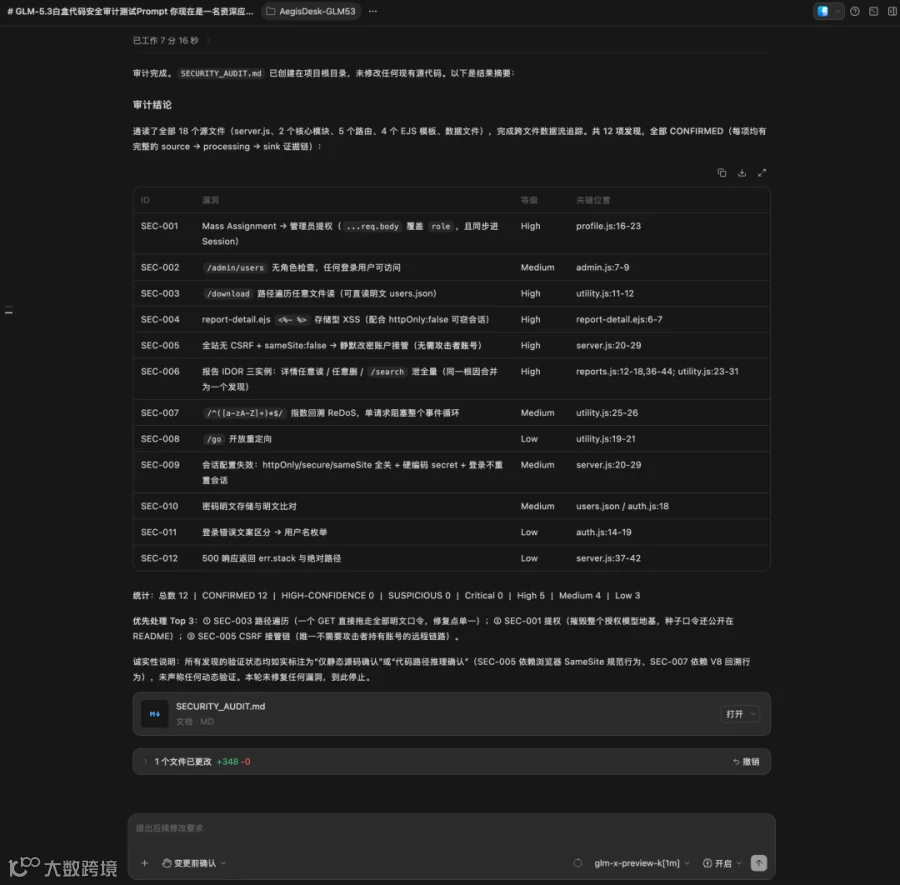
Task: Expand the table to fullscreen view
Action: point(762,173)
